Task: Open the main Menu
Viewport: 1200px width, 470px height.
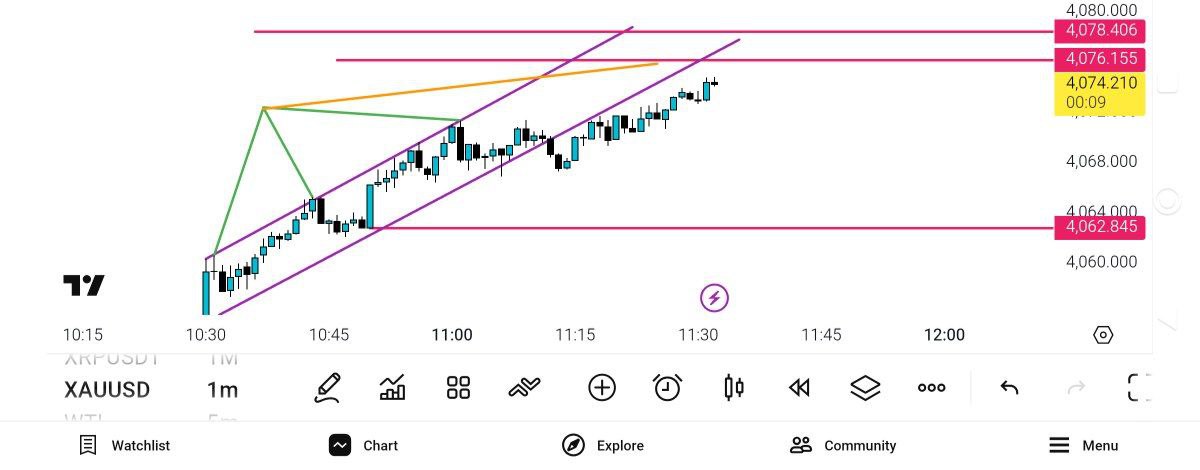Action: (1083, 446)
